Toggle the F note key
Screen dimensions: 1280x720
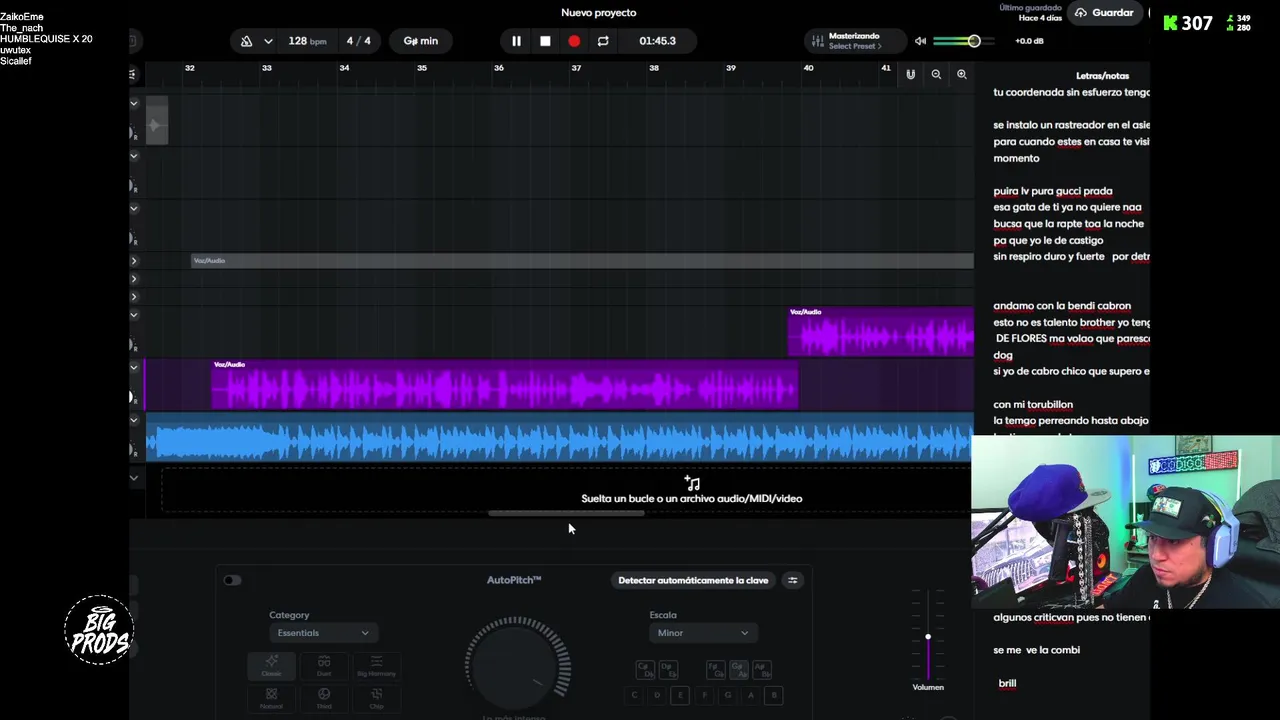(x=704, y=695)
